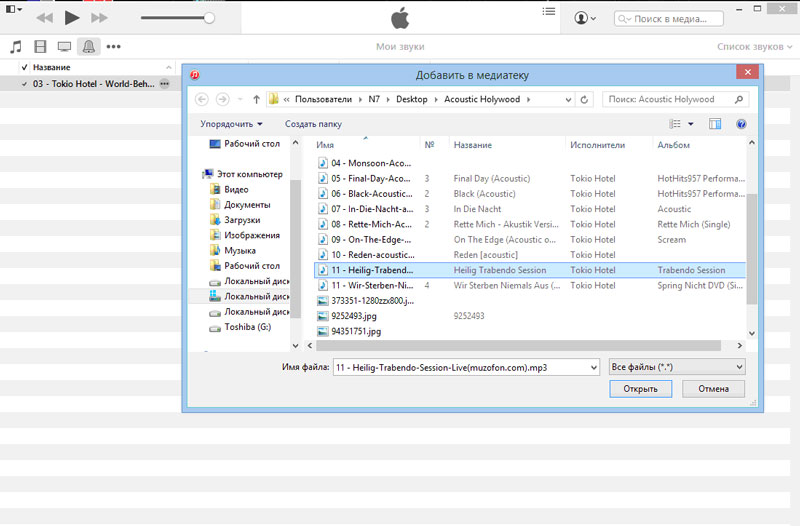Select file 05 - Final-Day-Acoustic

point(365,178)
